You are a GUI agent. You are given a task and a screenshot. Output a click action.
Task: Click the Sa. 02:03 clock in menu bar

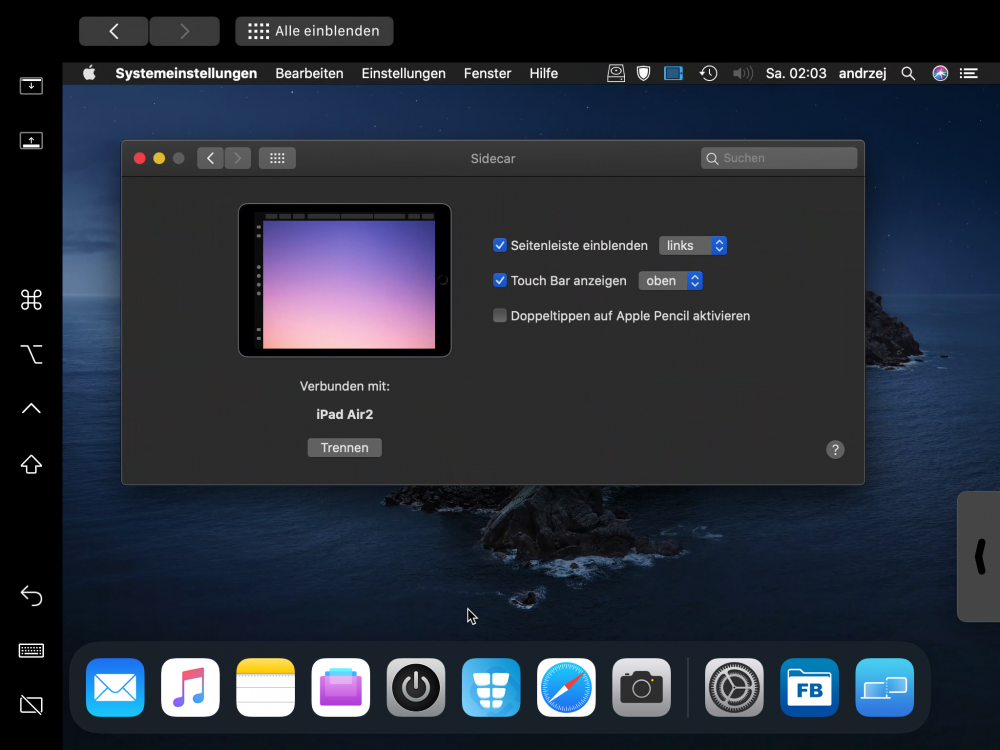[x=796, y=73]
